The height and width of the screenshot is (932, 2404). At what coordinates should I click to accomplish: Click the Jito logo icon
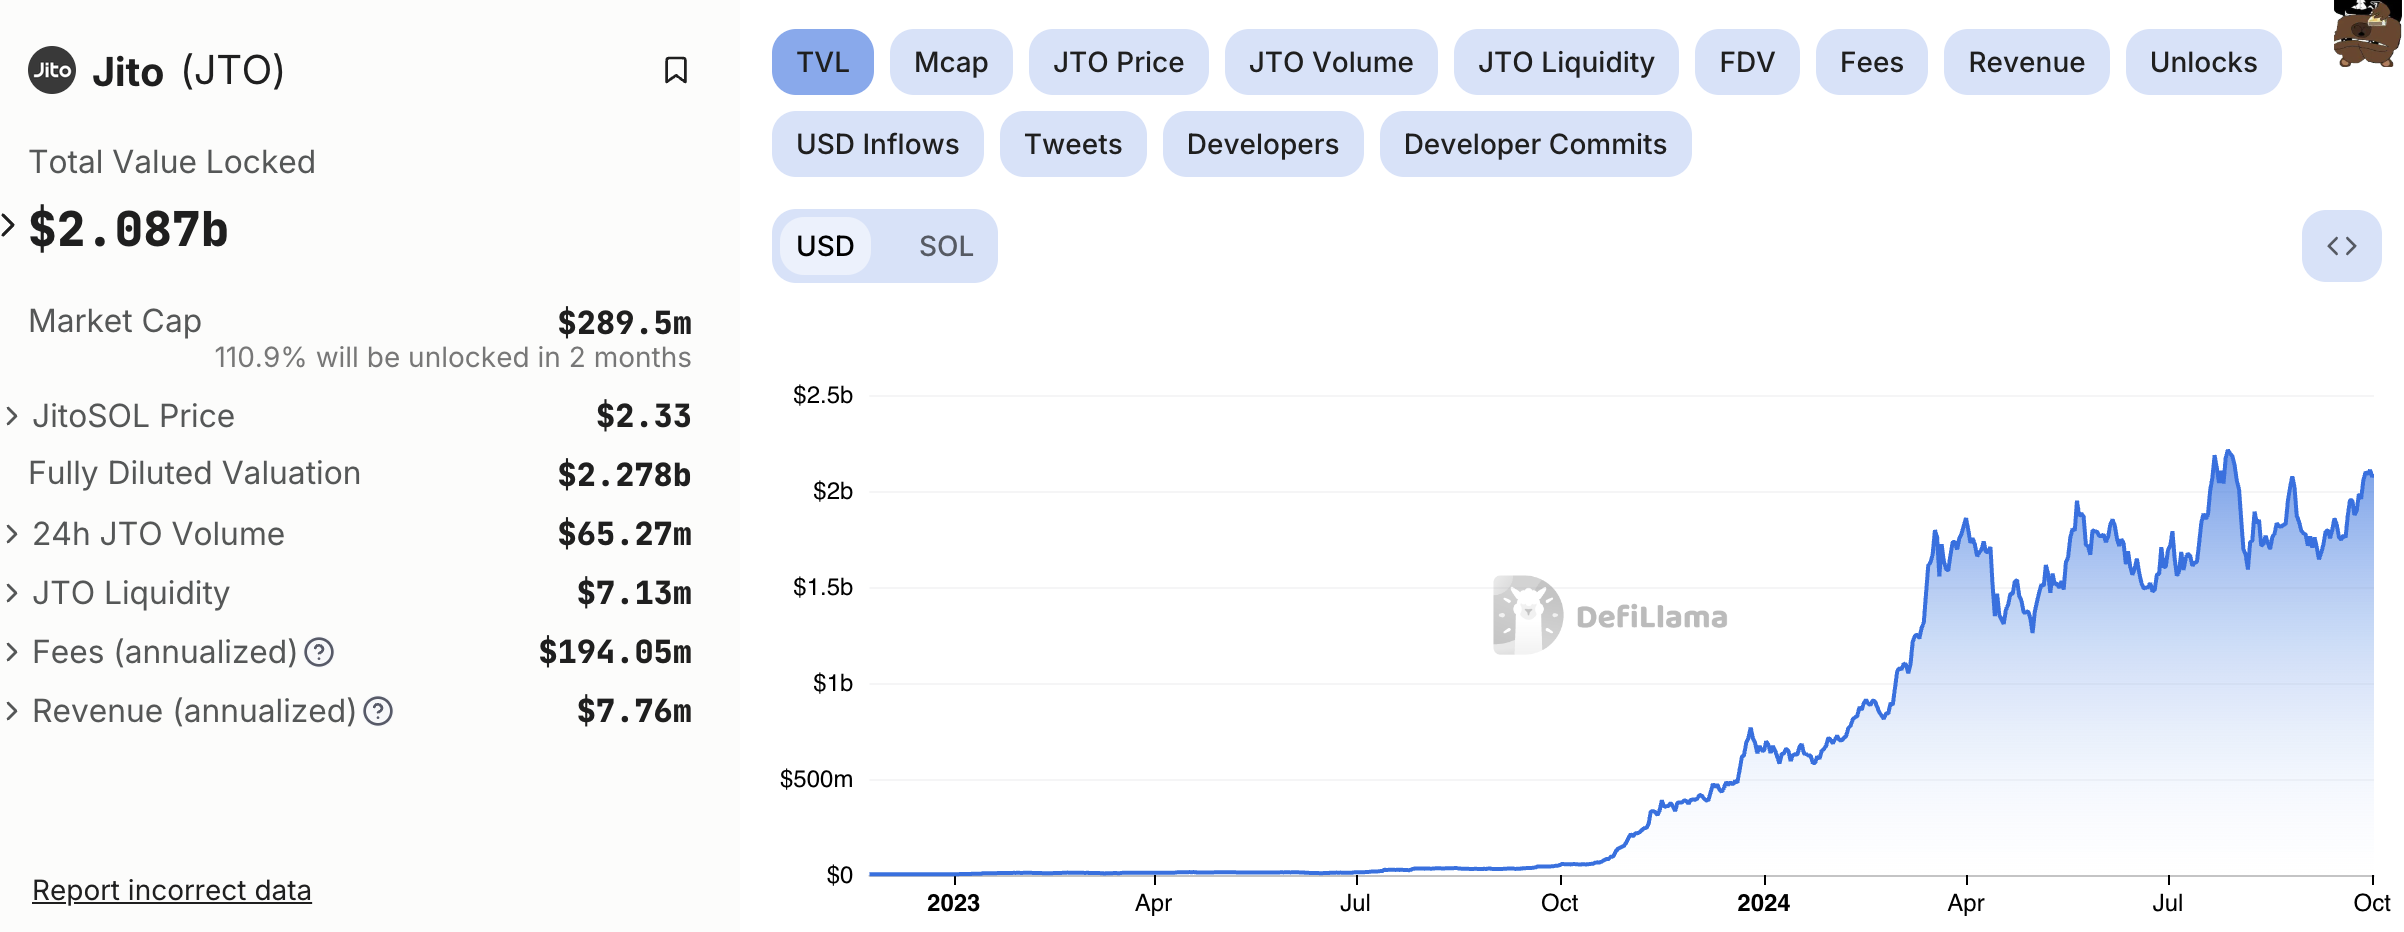coord(52,70)
